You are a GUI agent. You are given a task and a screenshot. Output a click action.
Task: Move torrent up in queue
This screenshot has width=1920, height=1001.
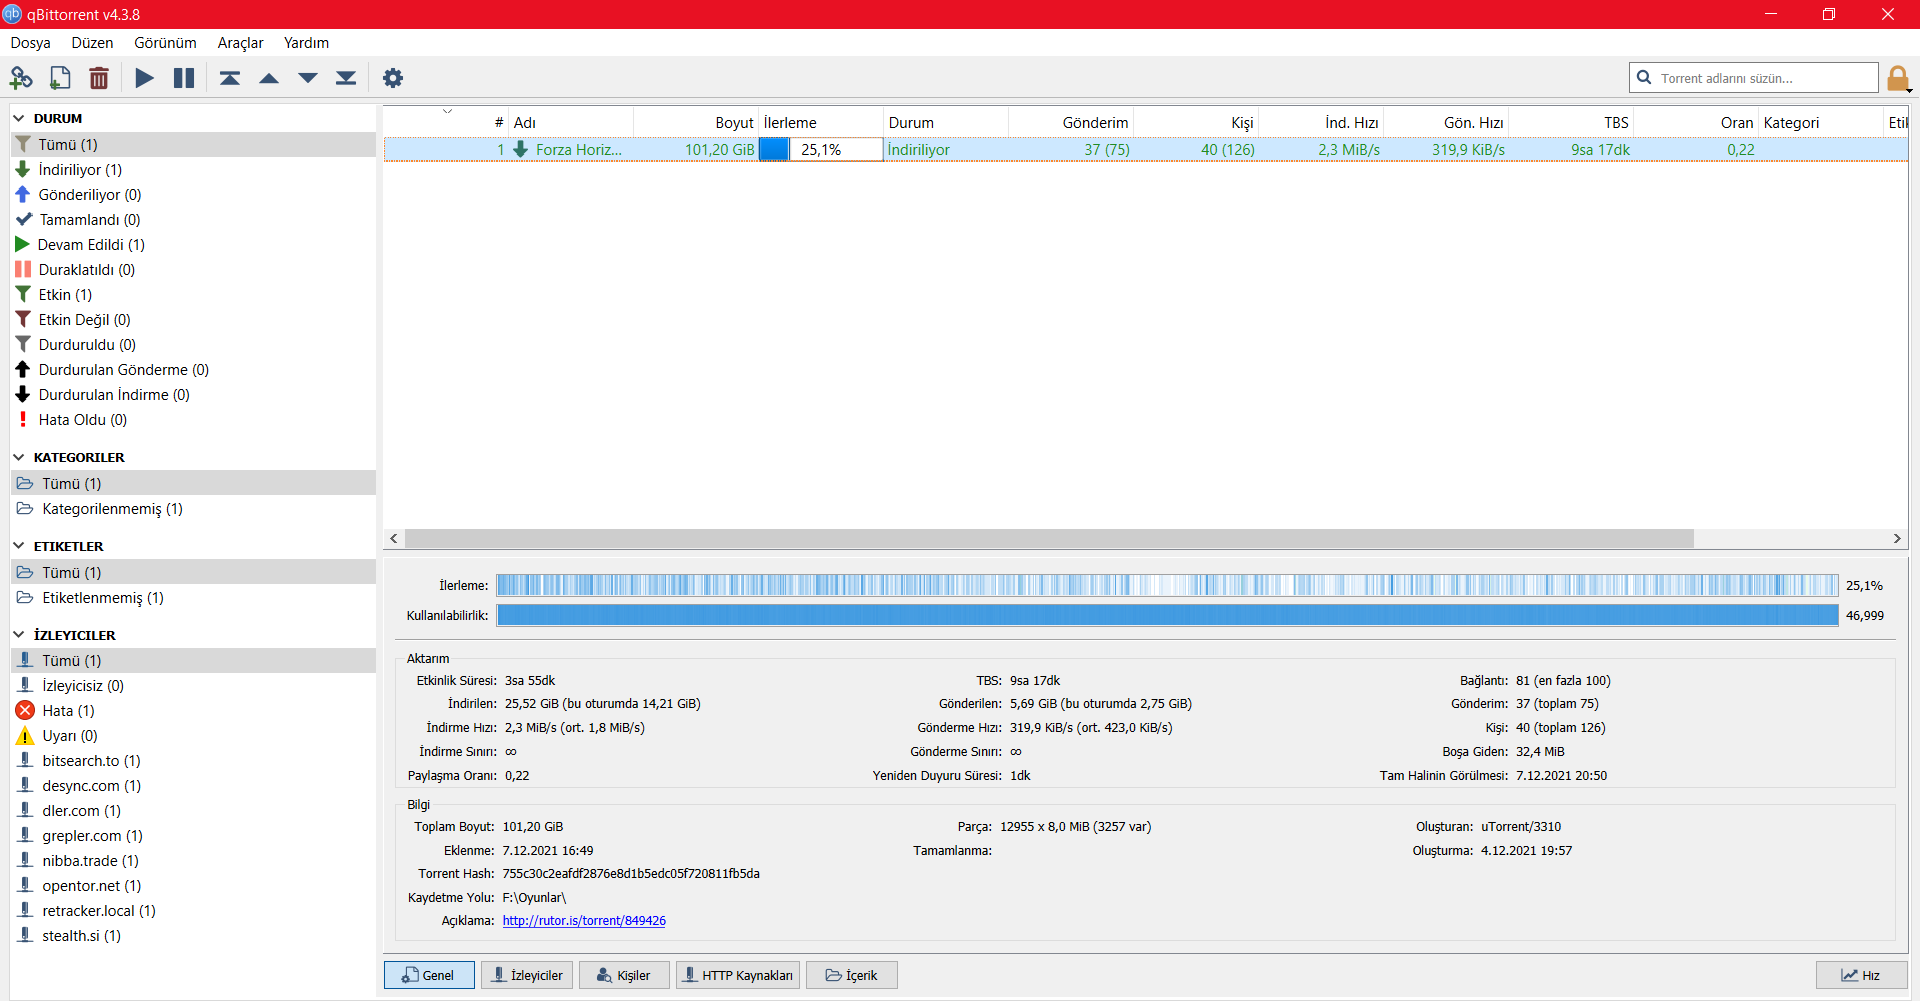(x=269, y=78)
